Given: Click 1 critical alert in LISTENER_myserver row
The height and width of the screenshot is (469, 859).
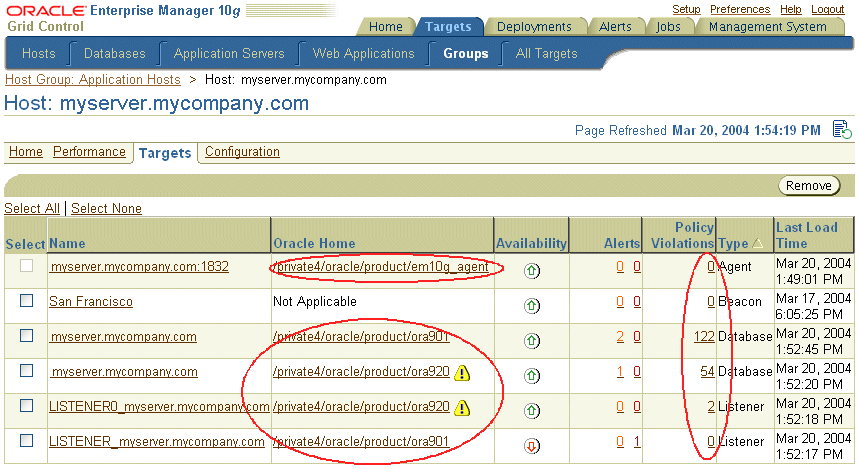Looking at the screenshot, I should pyautogui.click(x=637, y=442).
